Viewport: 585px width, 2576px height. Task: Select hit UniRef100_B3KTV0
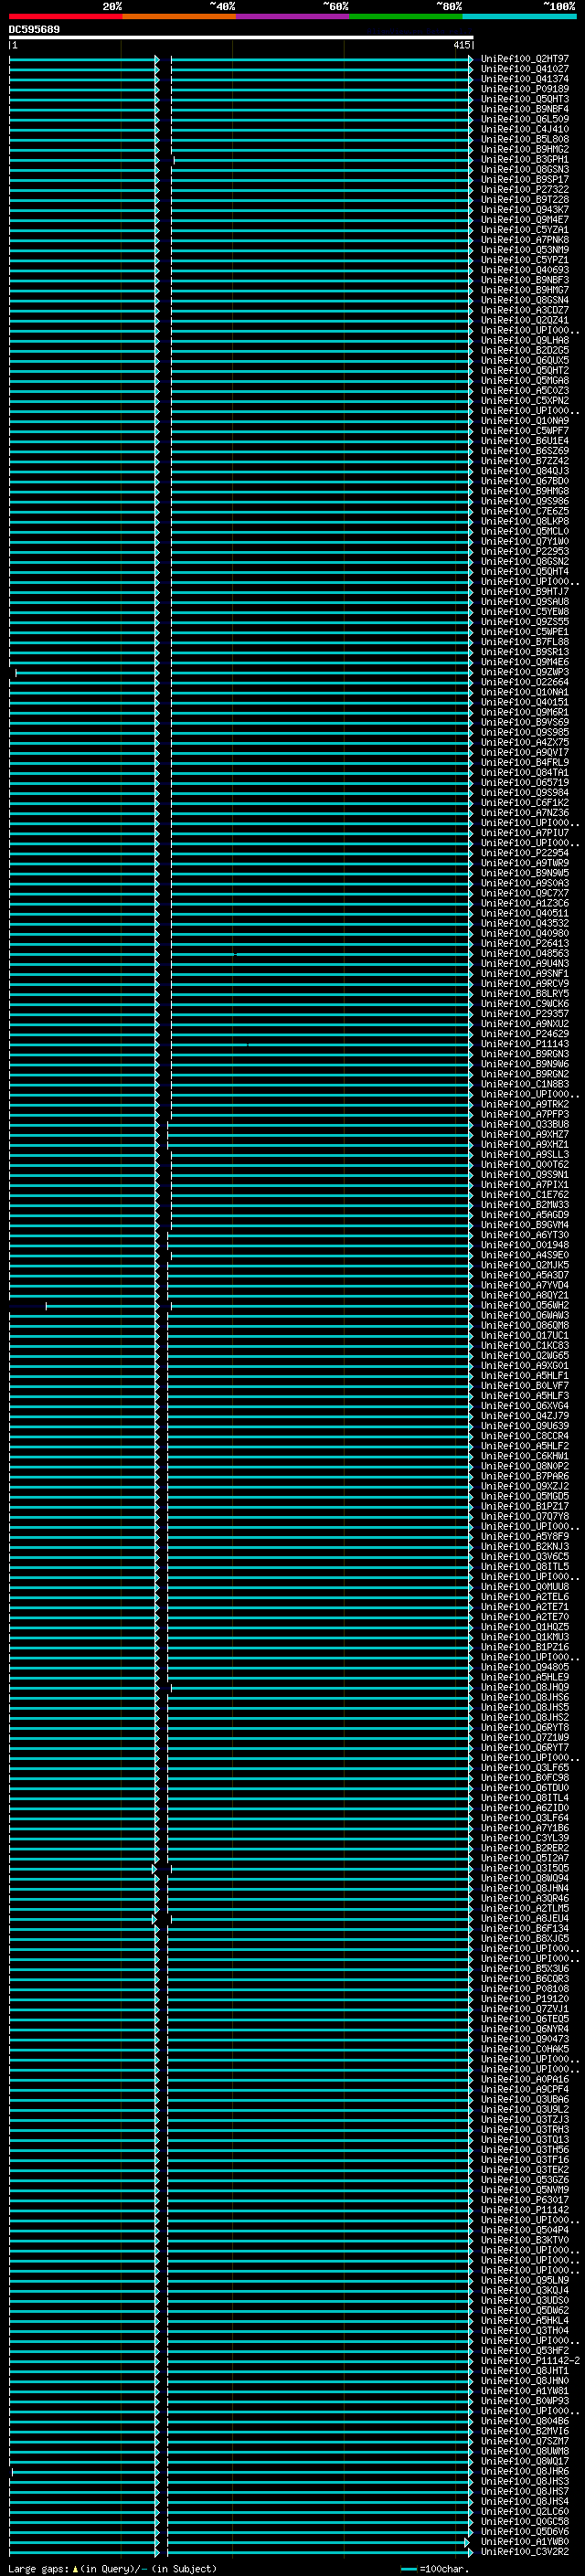(524, 2239)
